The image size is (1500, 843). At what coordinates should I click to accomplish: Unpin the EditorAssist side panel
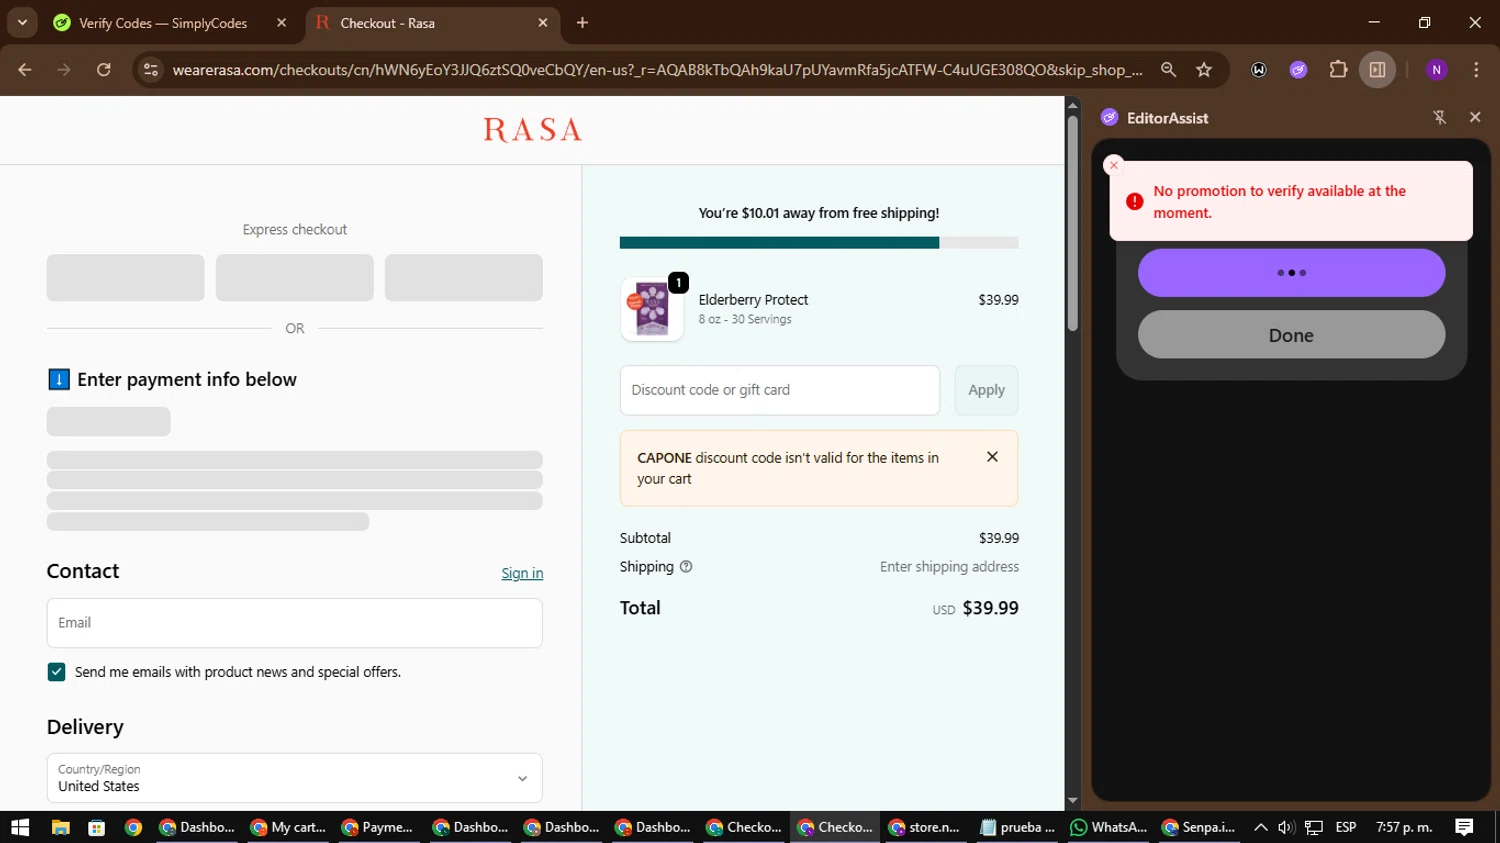[1440, 118]
